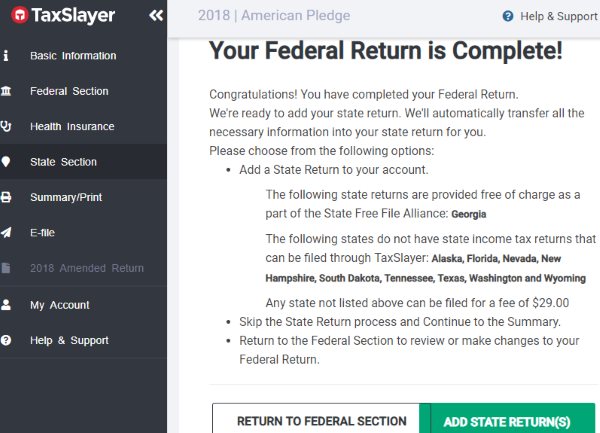Click the TaxSlayer logo
600x433 pixels.
tap(62, 16)
